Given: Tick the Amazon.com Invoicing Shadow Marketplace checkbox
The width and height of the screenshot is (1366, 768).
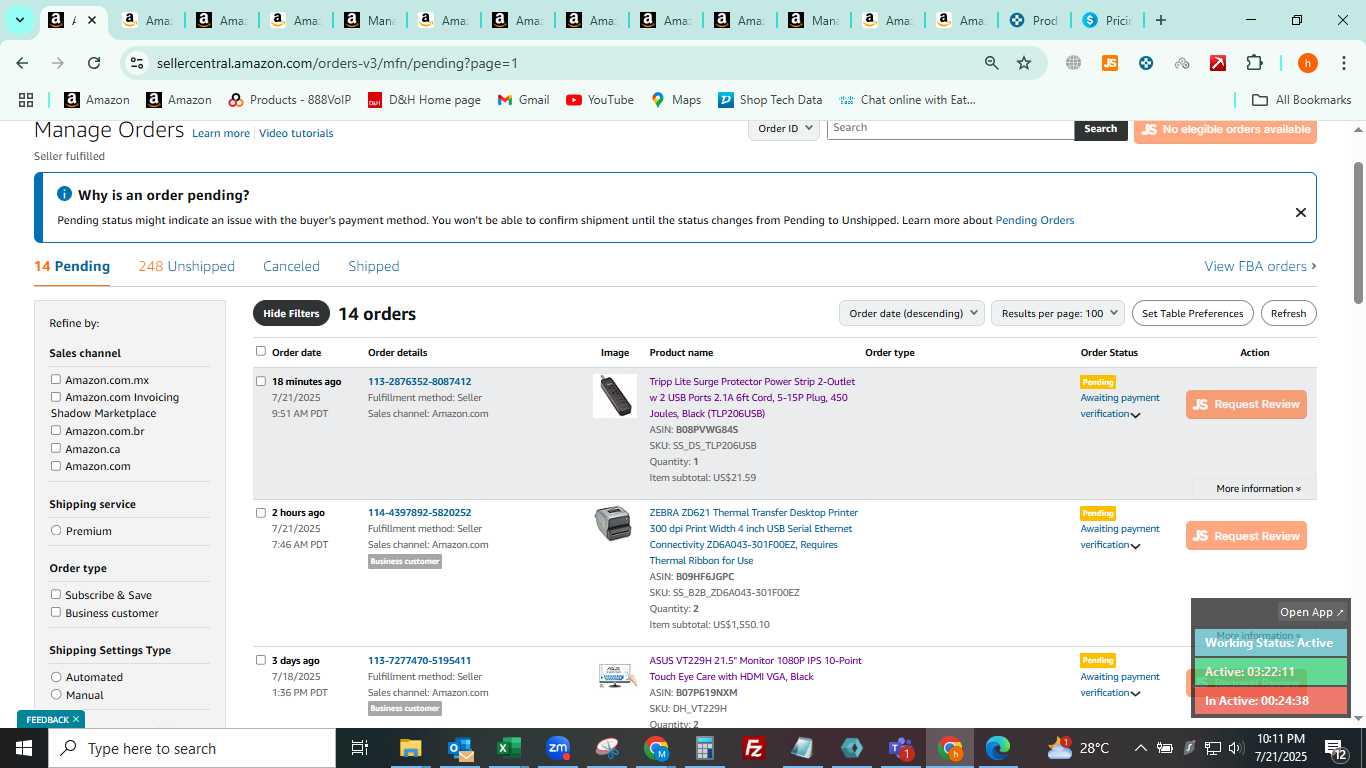Looking at the screenshot, I should coord(56,396).
